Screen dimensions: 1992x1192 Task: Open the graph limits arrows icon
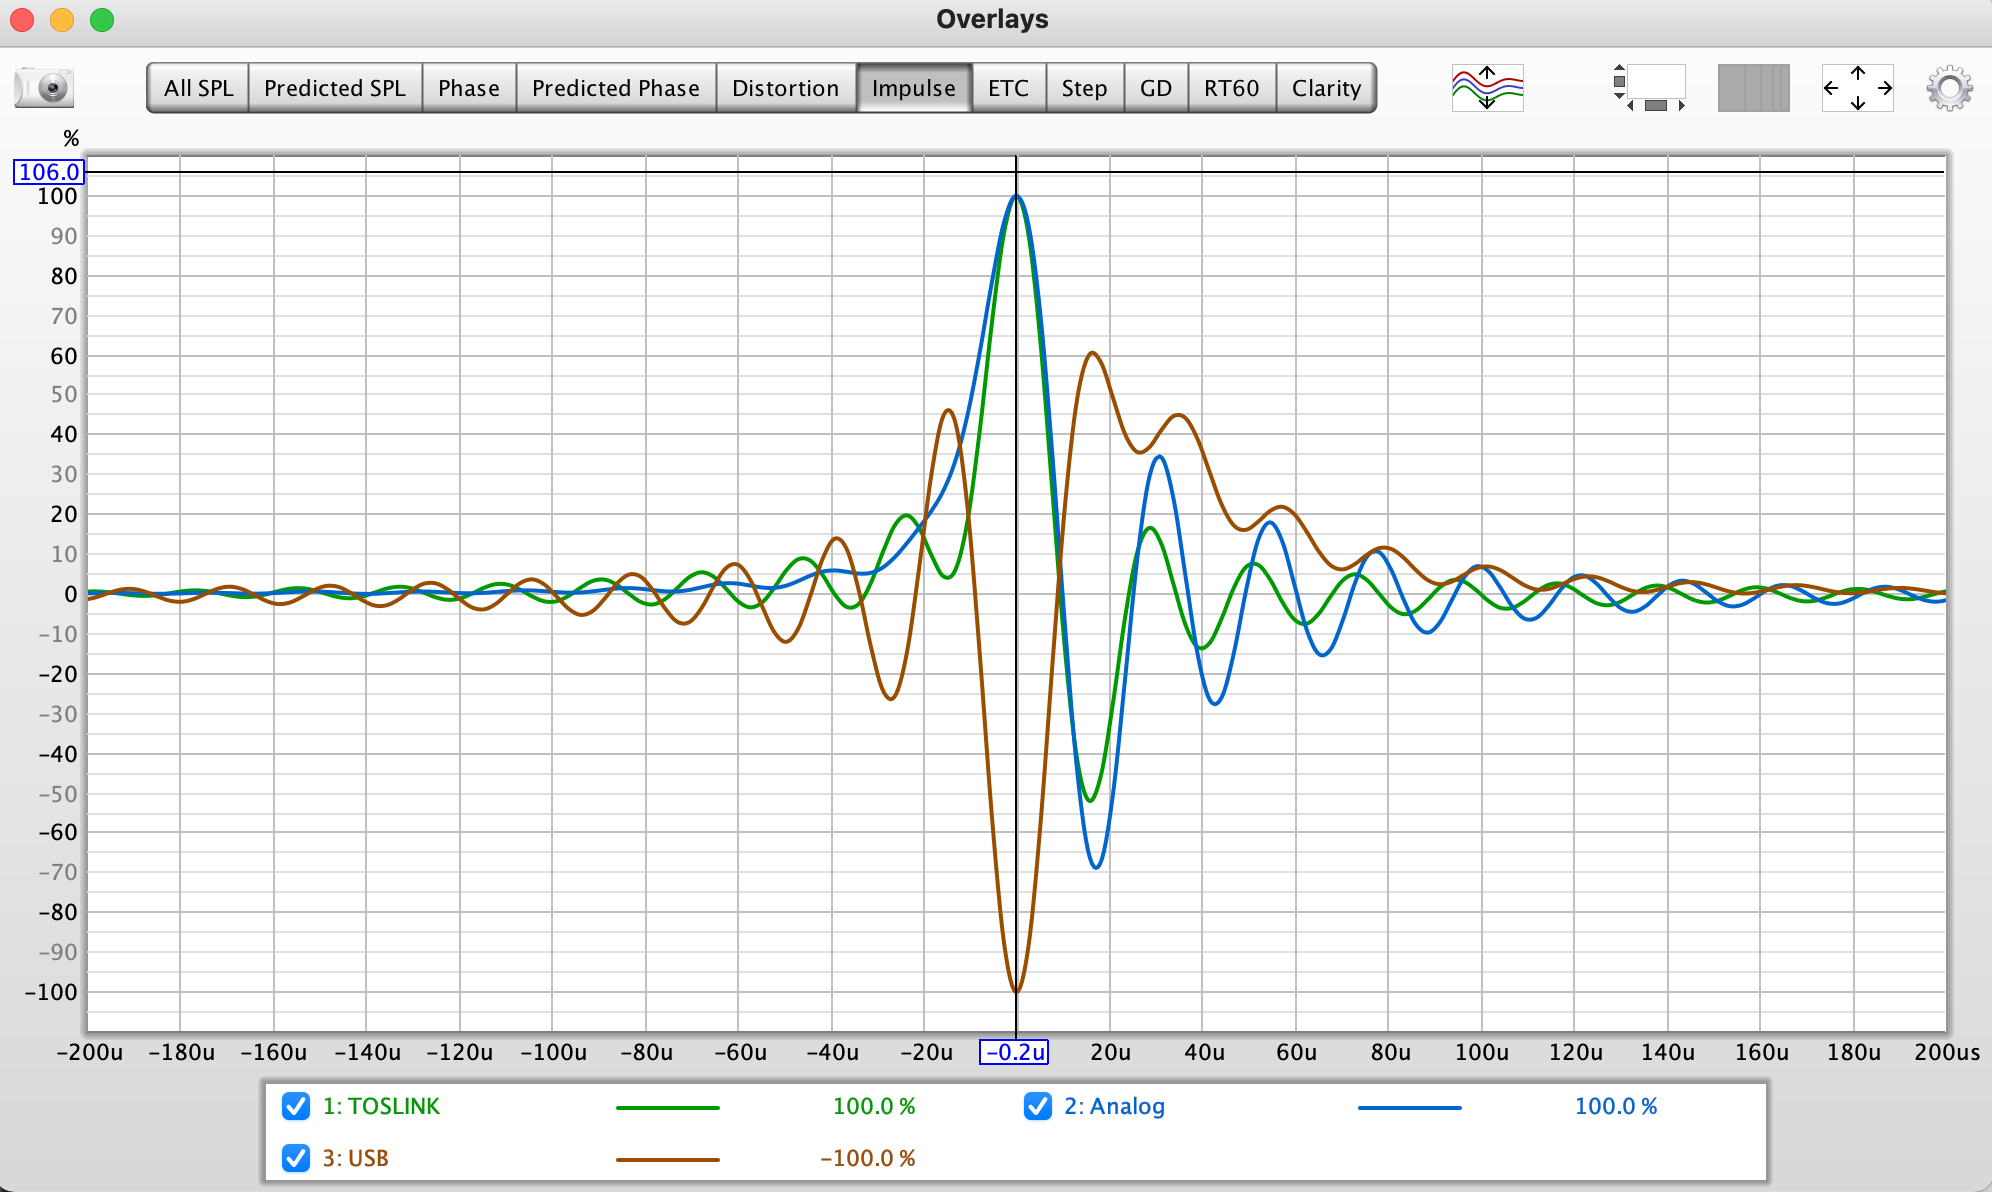point(1857,88)
